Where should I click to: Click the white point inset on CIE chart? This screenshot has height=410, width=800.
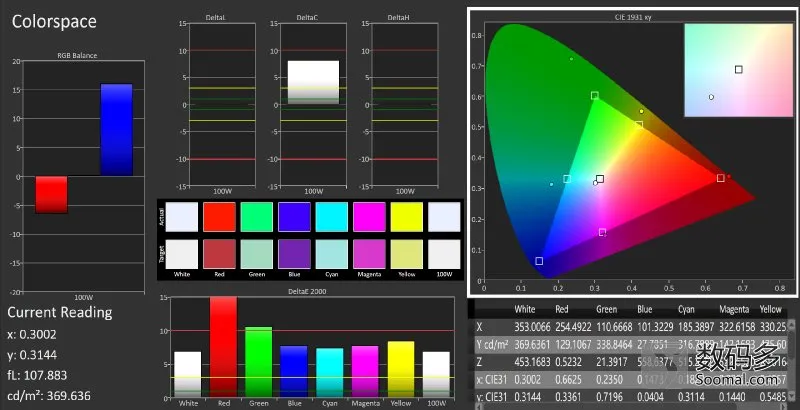pos(738,70)
